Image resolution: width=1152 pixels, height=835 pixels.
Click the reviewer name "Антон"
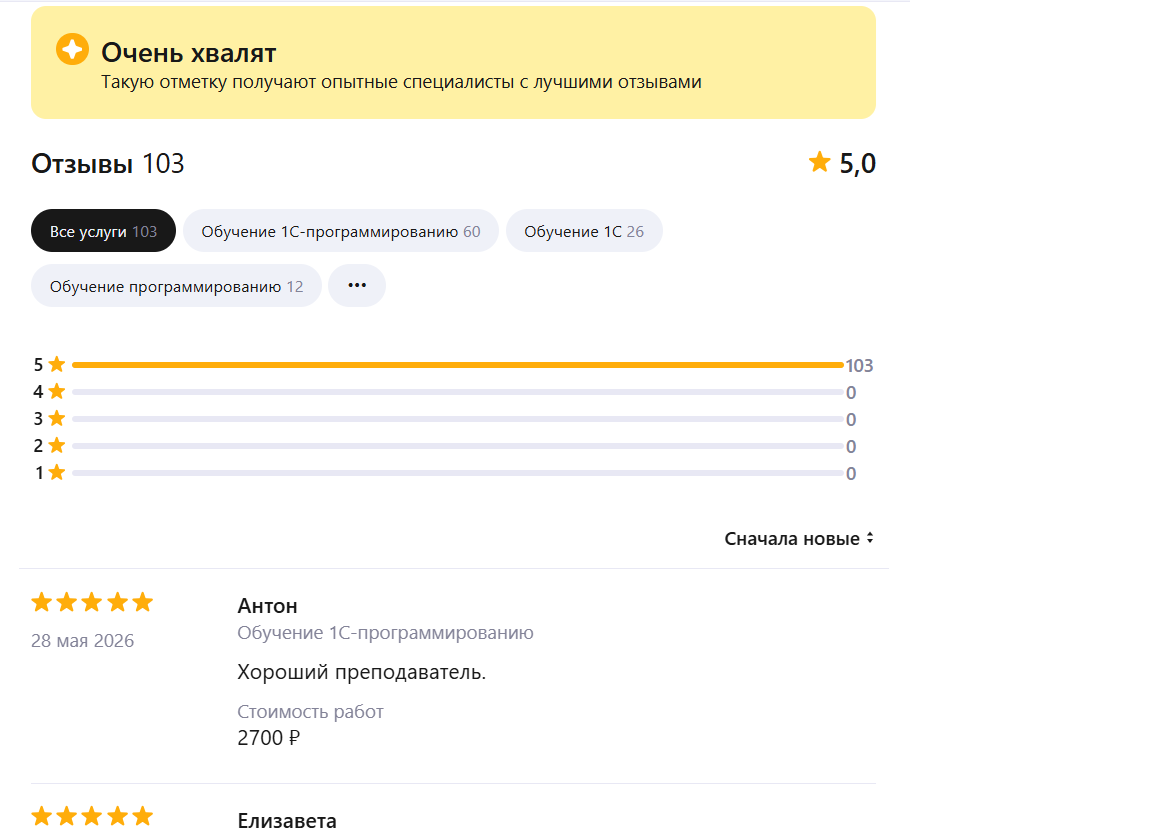tap(267, 606)
